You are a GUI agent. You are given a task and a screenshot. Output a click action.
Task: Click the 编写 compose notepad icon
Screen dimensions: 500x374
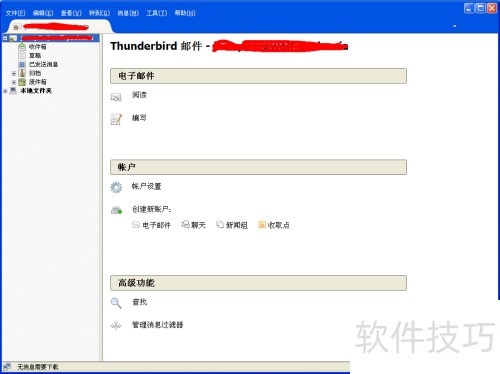[116, 119]
